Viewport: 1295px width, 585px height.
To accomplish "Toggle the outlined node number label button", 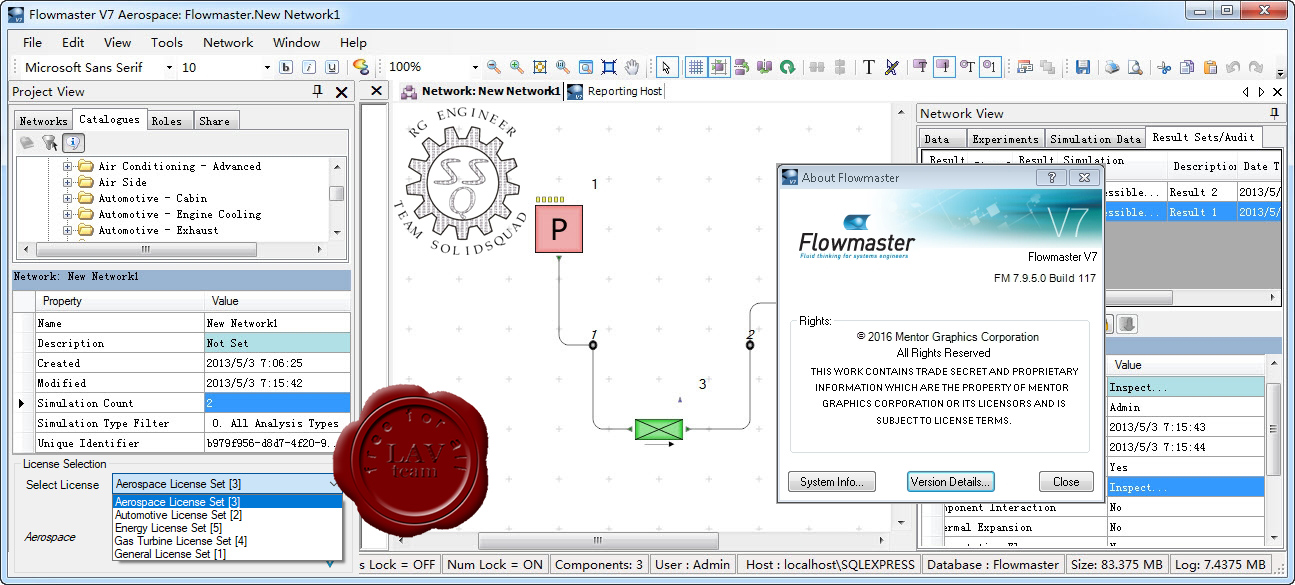I will 990,67.
